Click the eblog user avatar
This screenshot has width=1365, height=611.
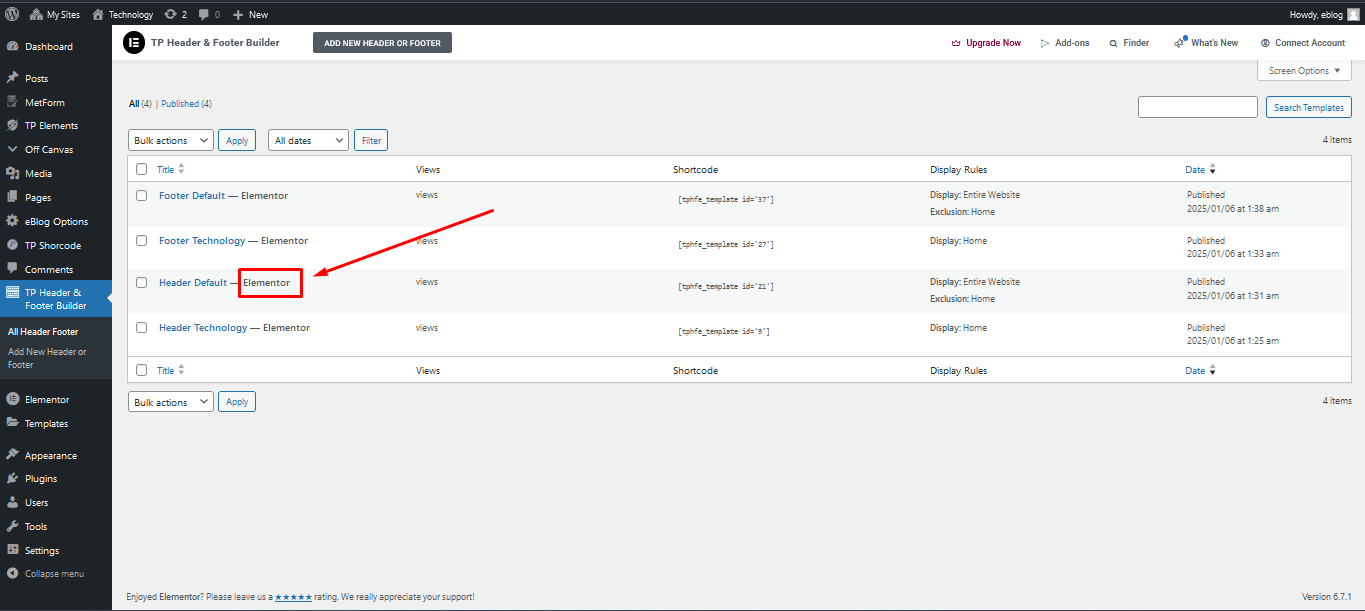pos(1353,14)
